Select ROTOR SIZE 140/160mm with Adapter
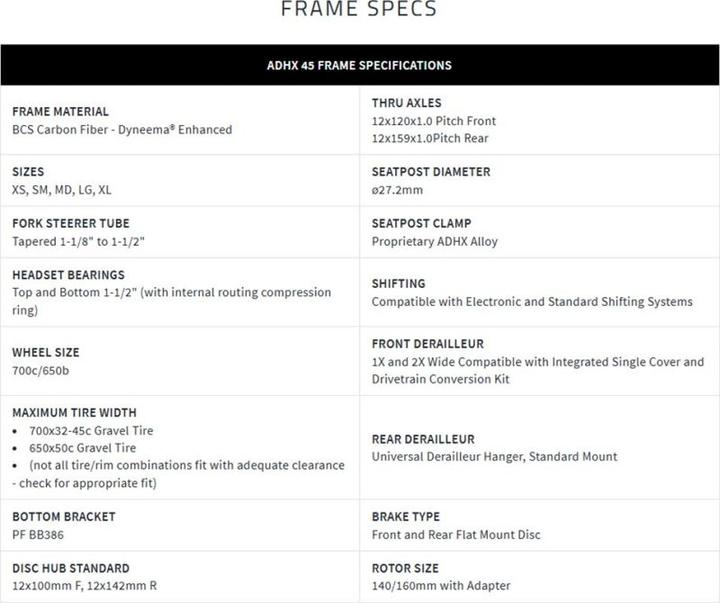 click(x=441, y=586)
